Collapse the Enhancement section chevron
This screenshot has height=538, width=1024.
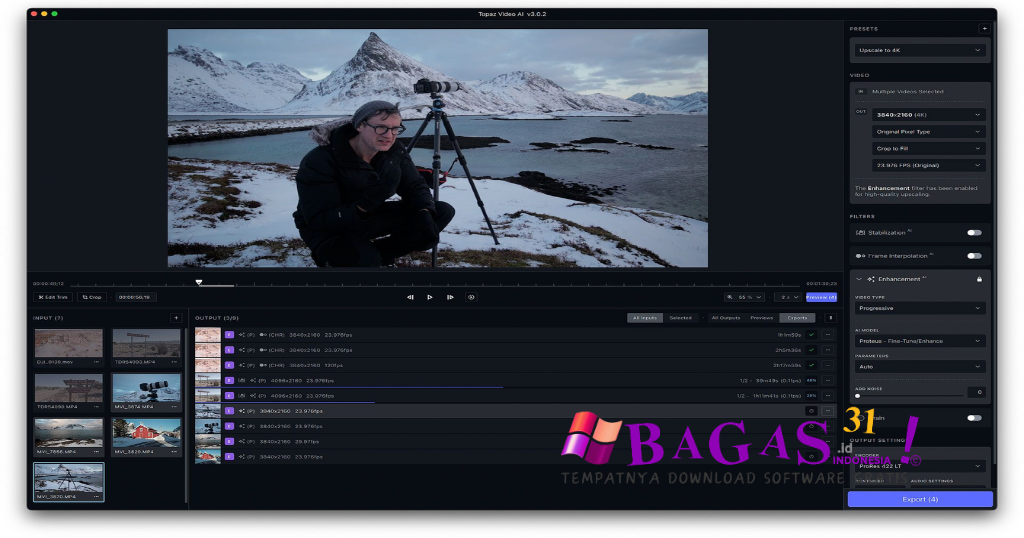point(859,279)
